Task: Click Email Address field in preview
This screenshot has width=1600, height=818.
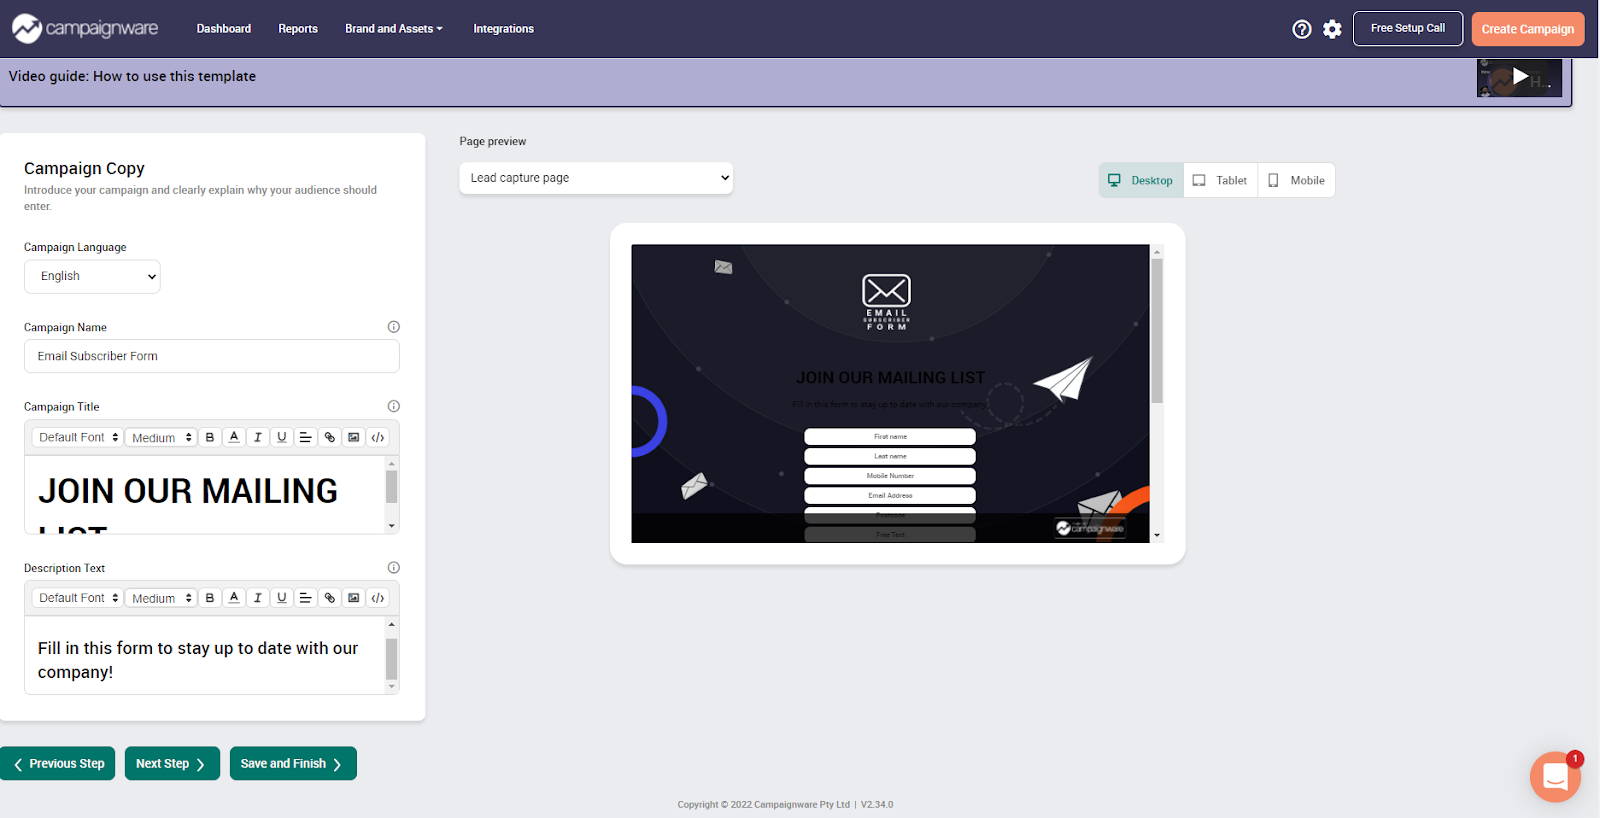Action: 890,495
